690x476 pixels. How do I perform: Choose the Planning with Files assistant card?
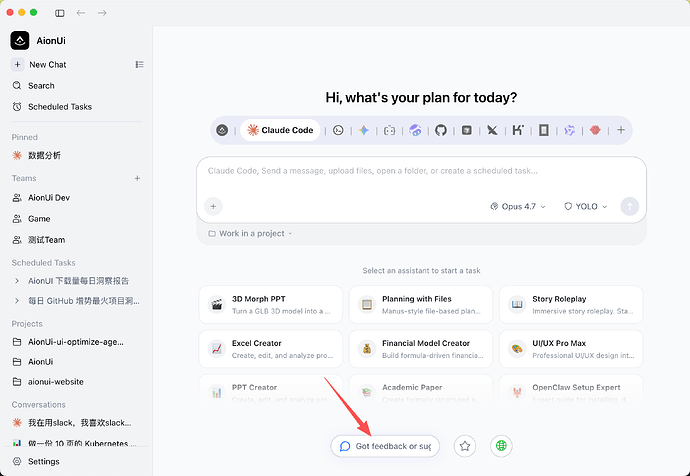click(x=421, y=304)
